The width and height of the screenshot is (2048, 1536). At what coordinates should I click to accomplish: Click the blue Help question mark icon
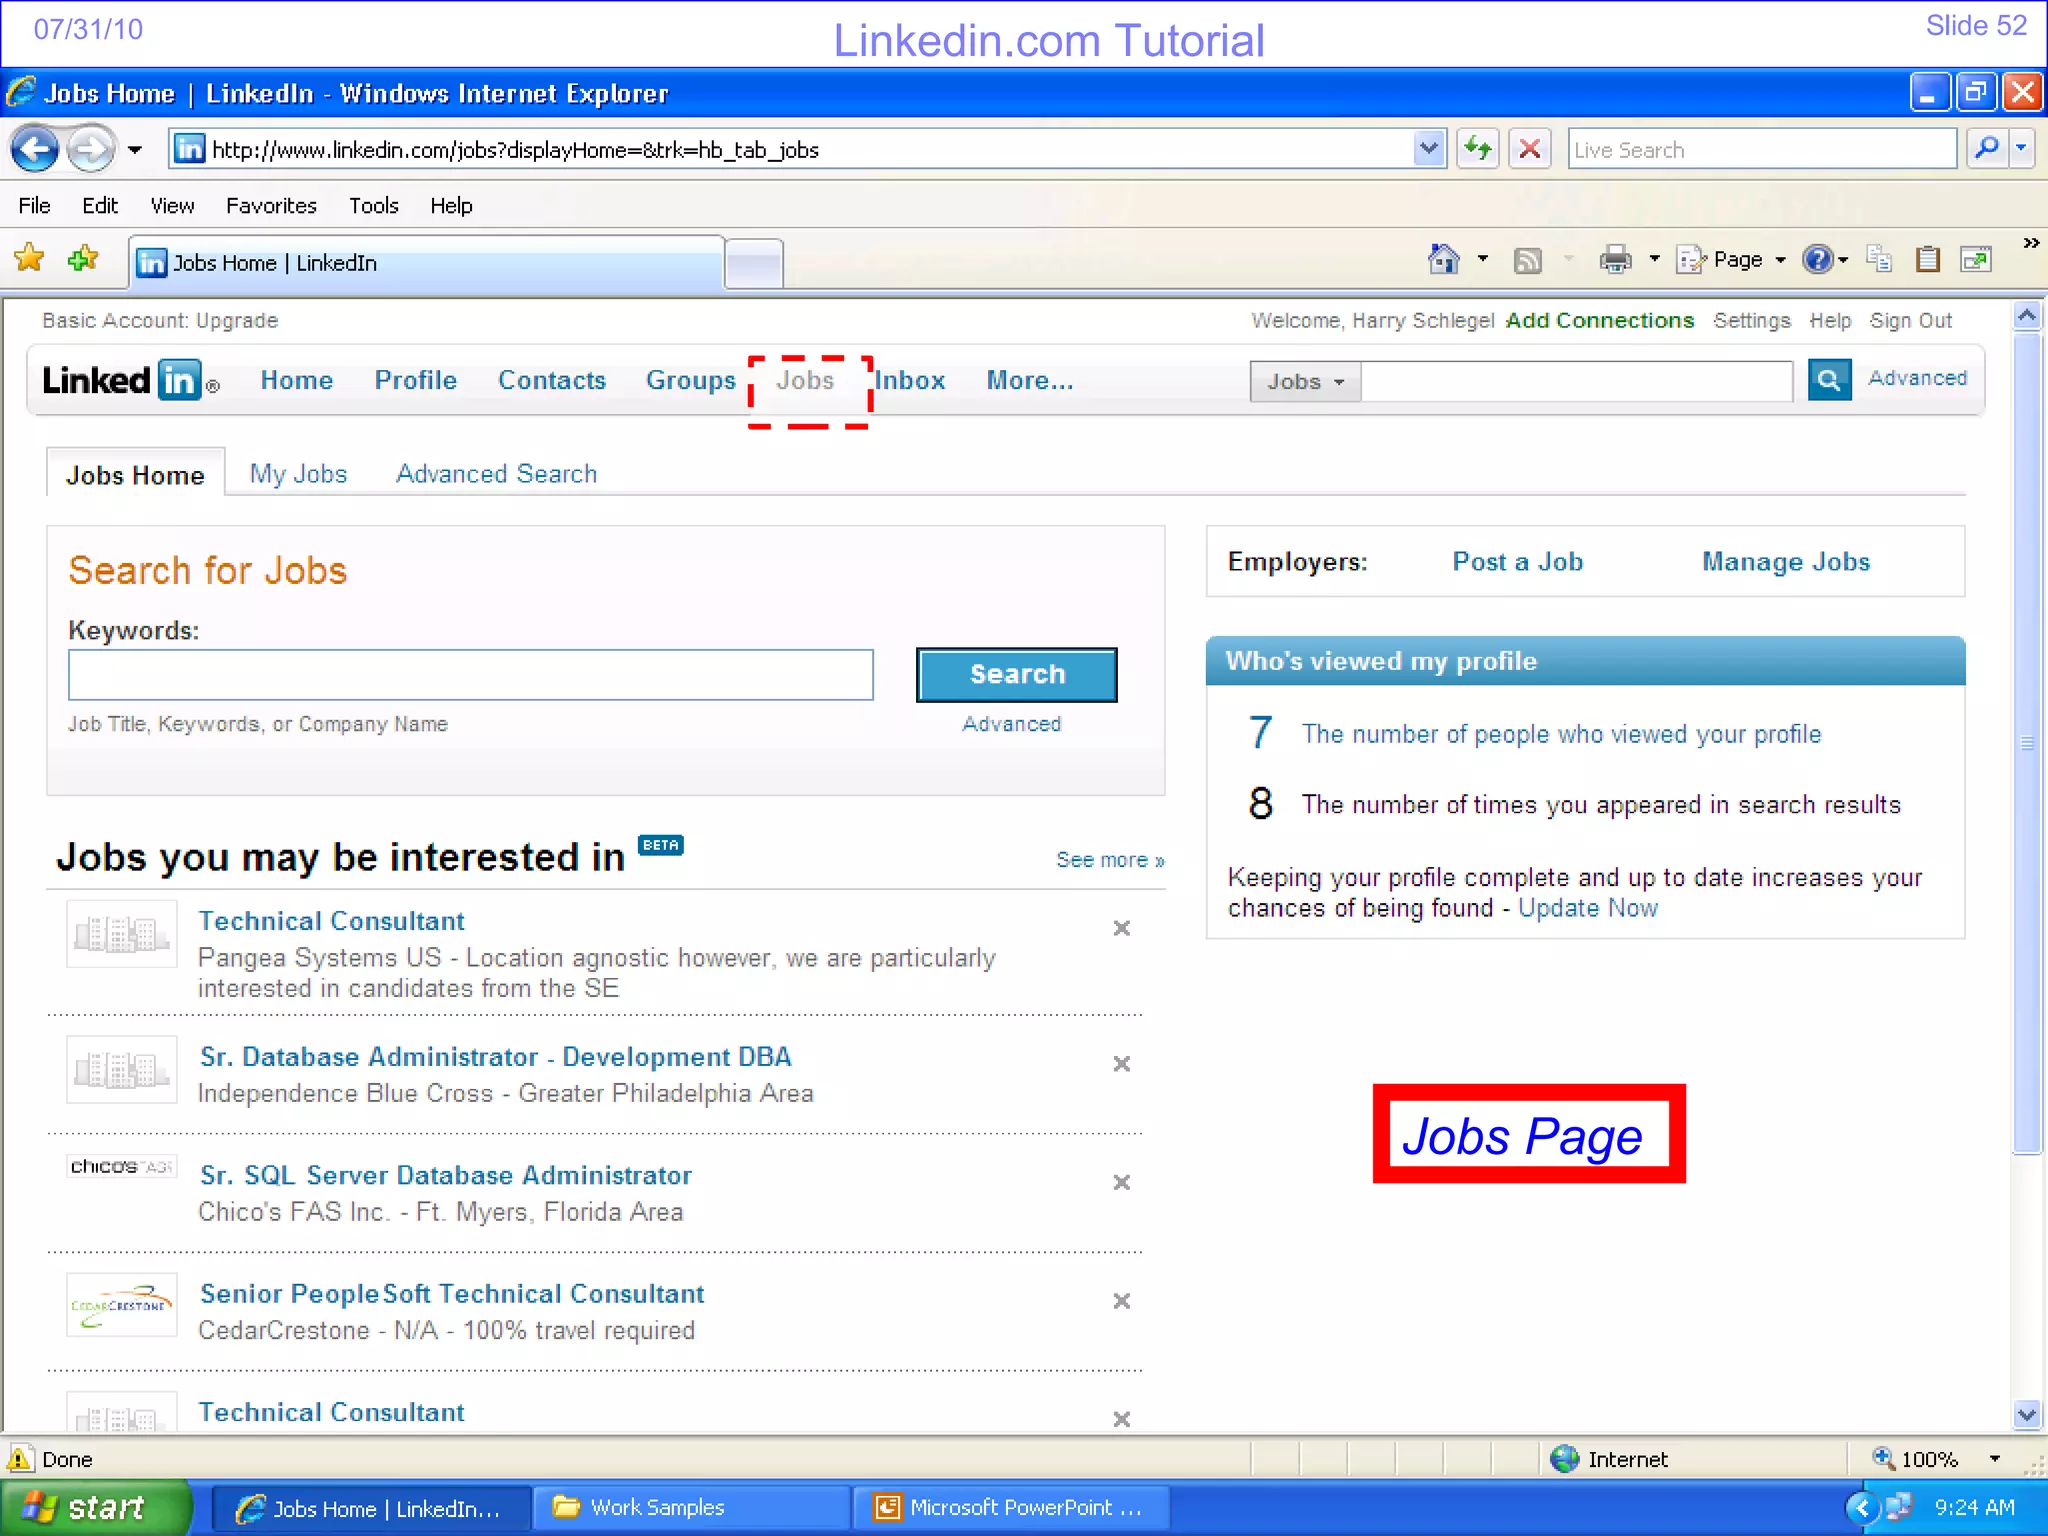[x=1817, y=260]
